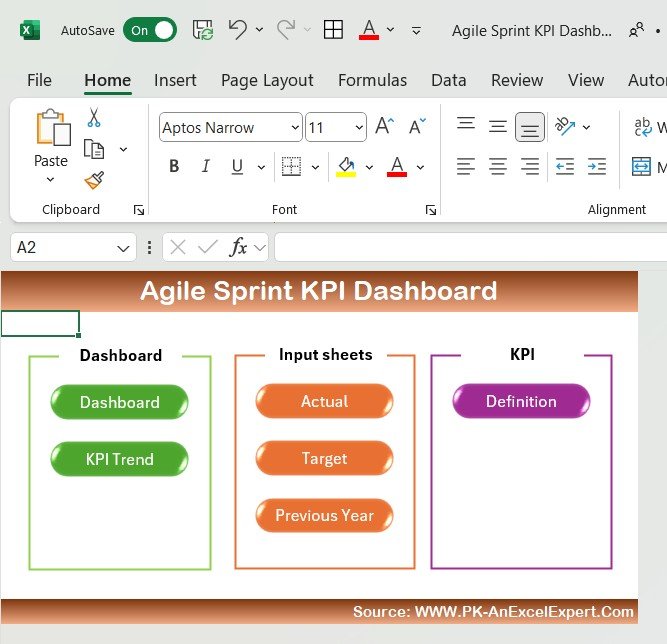Open the Font group Font Color dropdown arrow

coord(420,167)
